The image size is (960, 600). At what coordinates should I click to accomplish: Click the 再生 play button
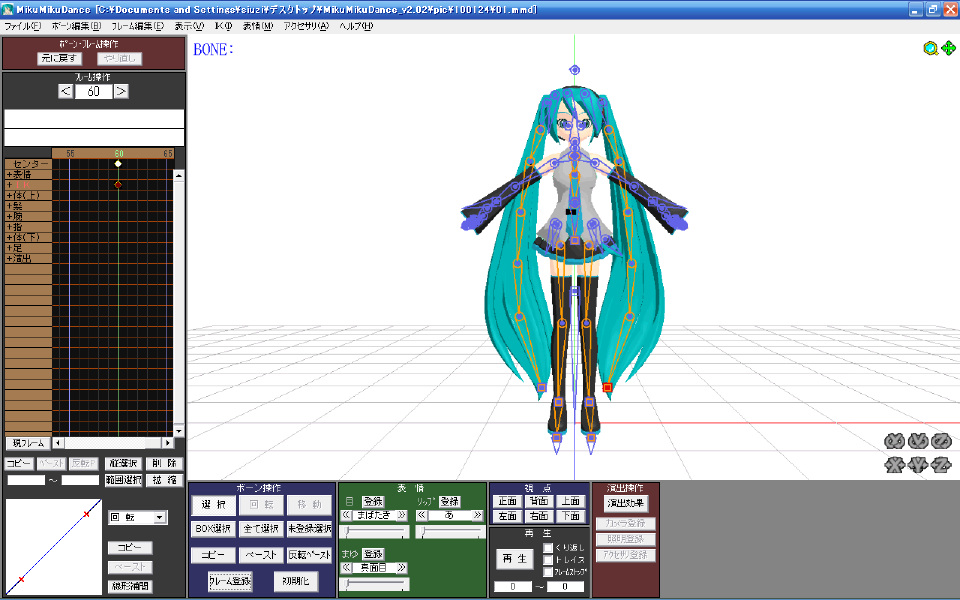tap(514, 558)
